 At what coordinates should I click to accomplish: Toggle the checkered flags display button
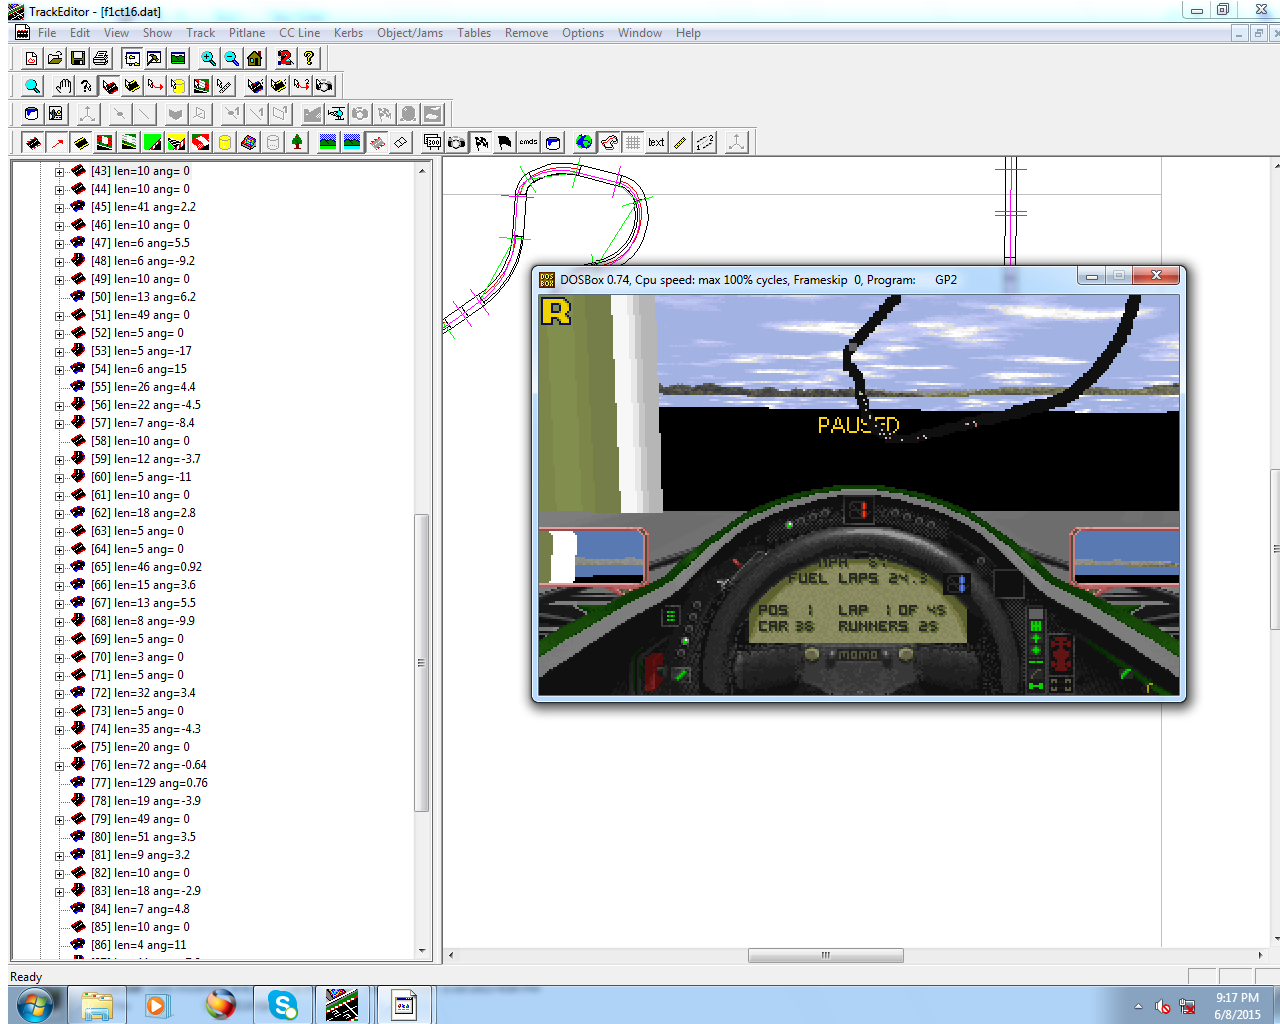(x=481, y=142)
